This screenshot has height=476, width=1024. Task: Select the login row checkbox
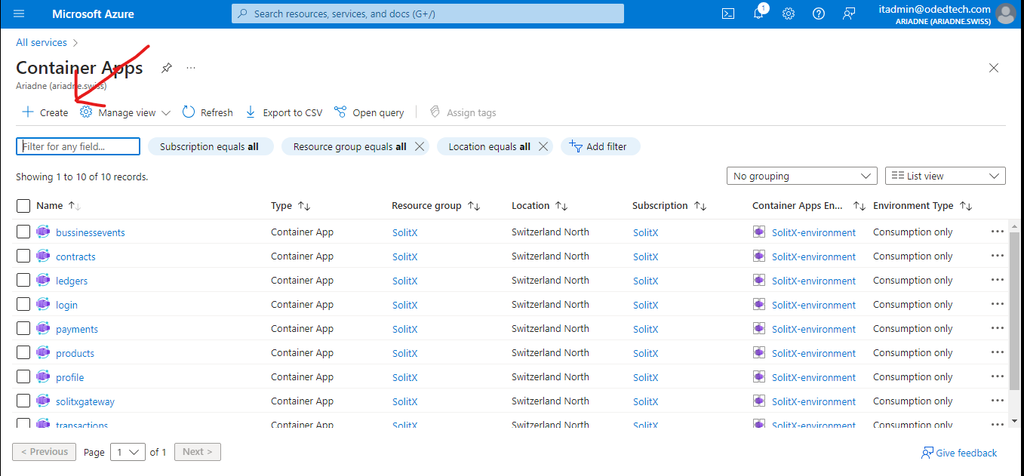click(x=24, y=304)
